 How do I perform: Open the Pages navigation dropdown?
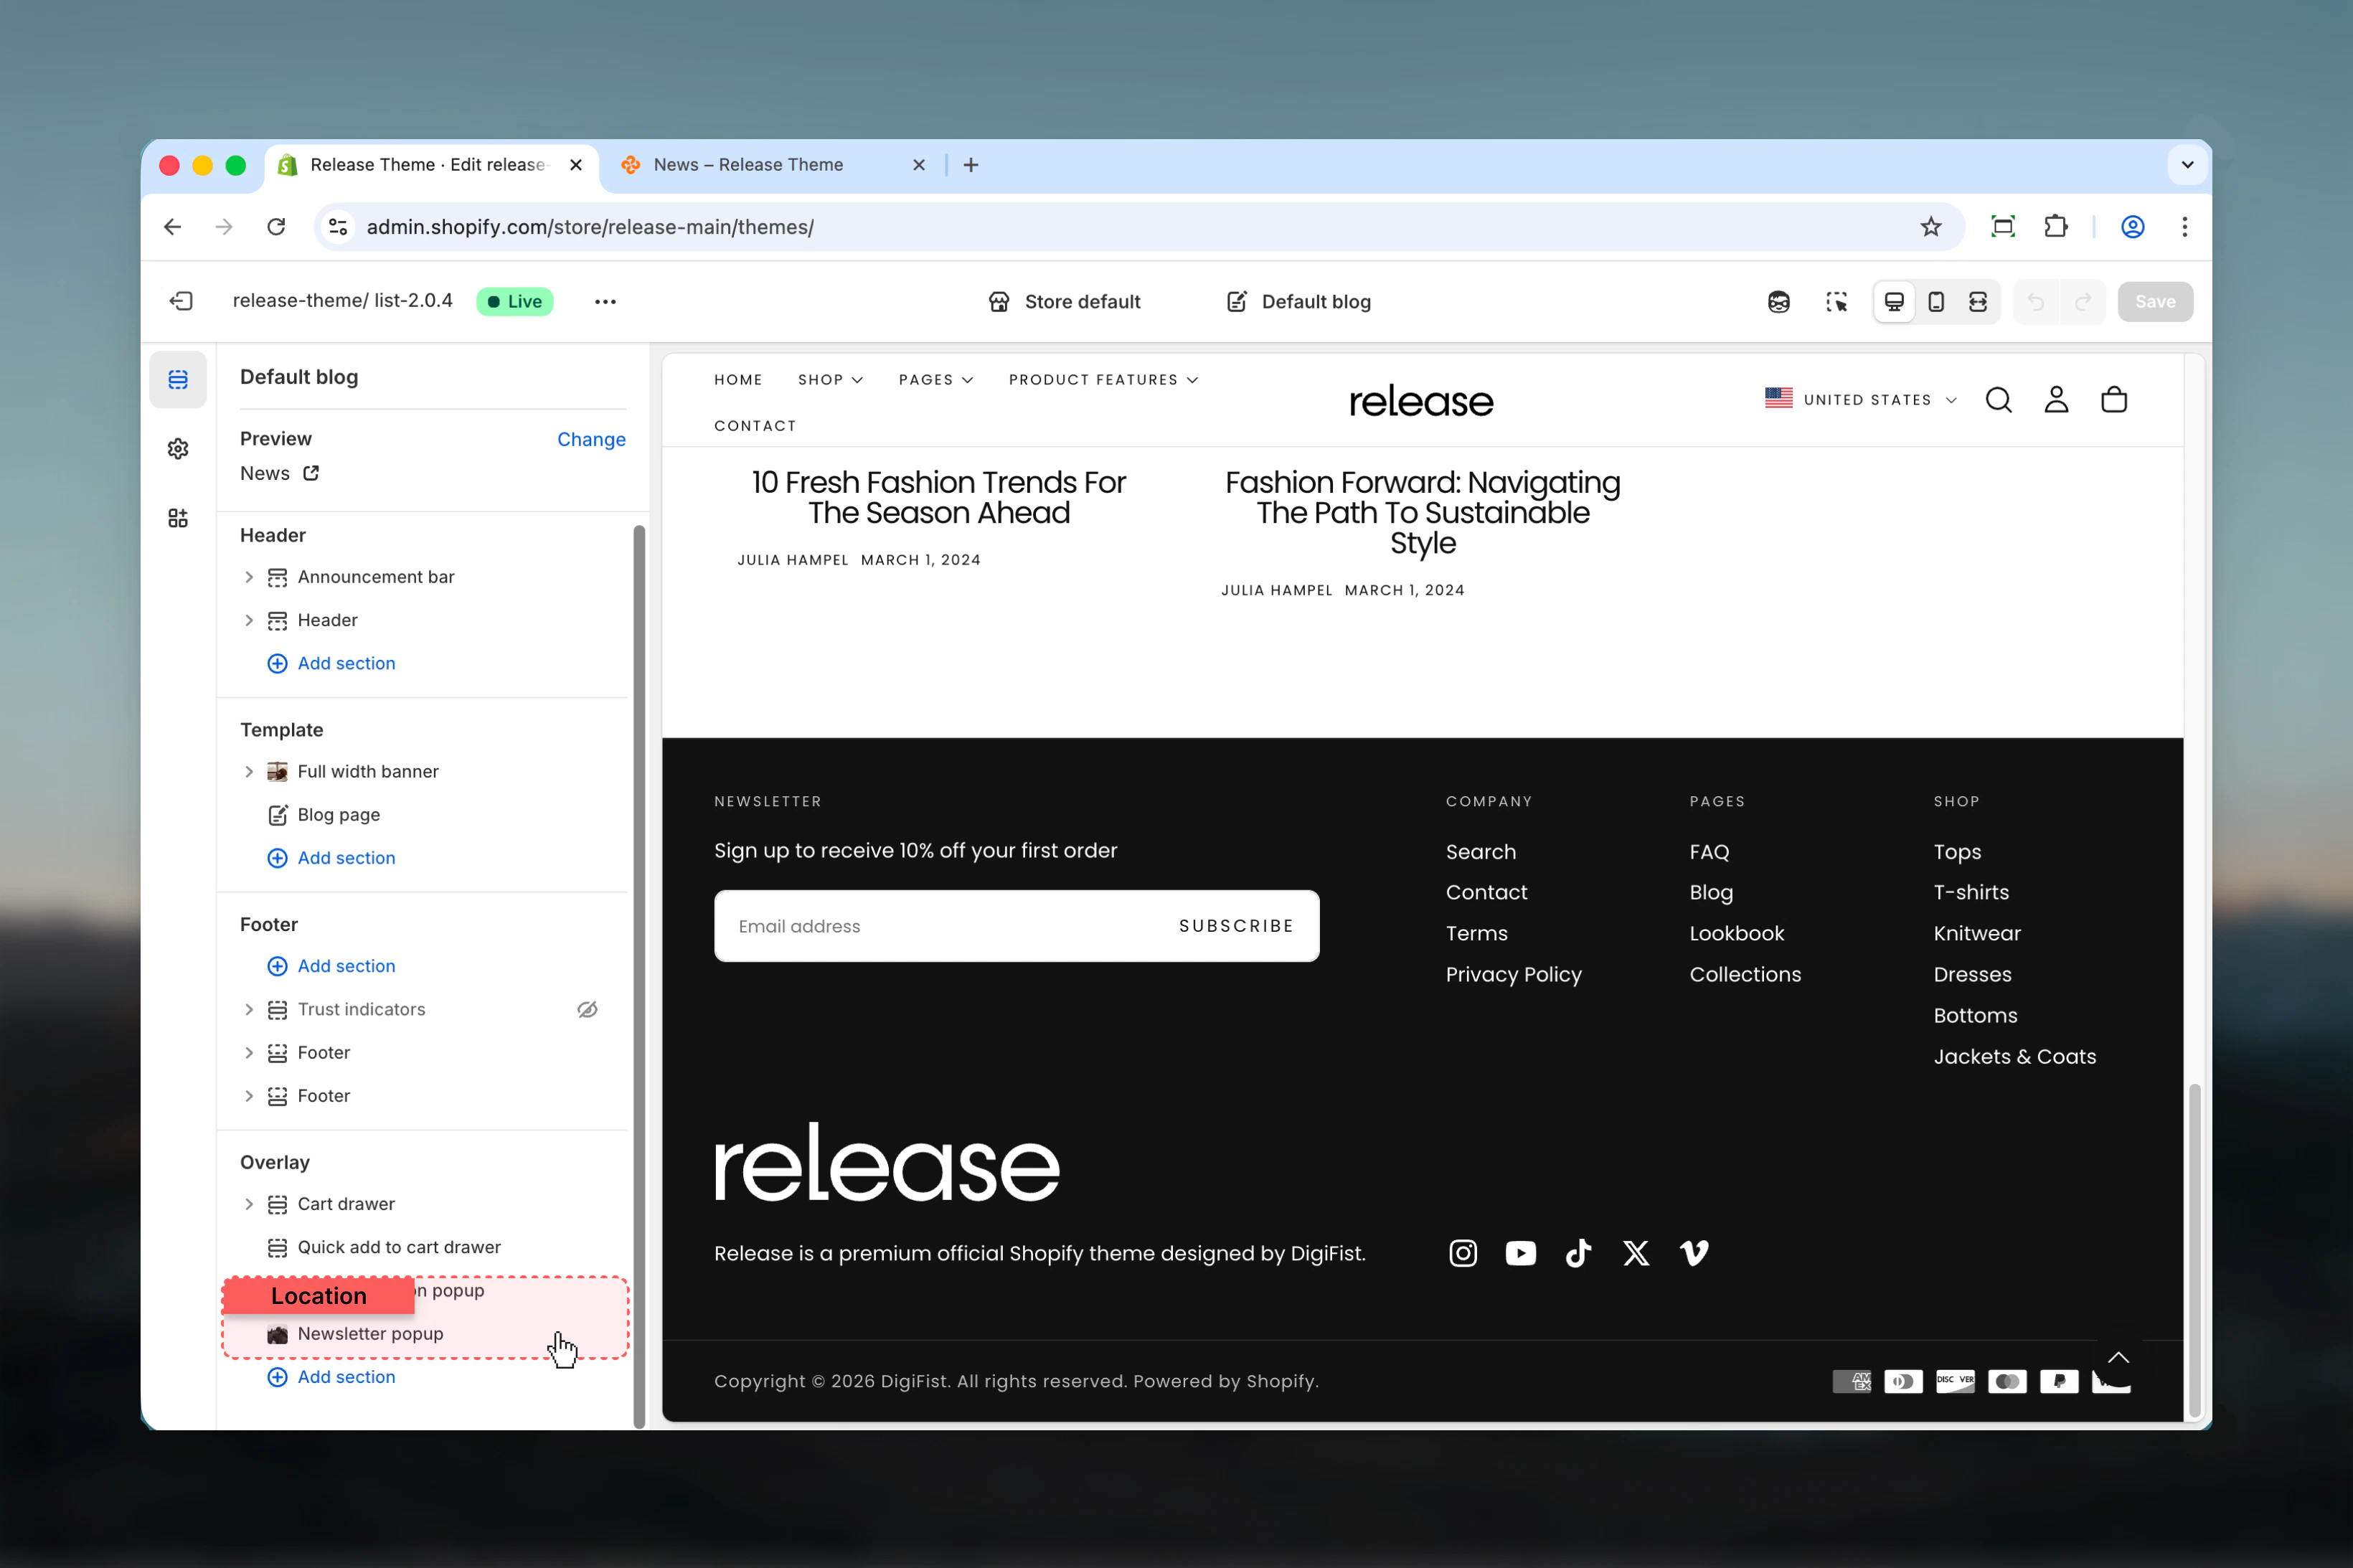(x=935, y=380)
